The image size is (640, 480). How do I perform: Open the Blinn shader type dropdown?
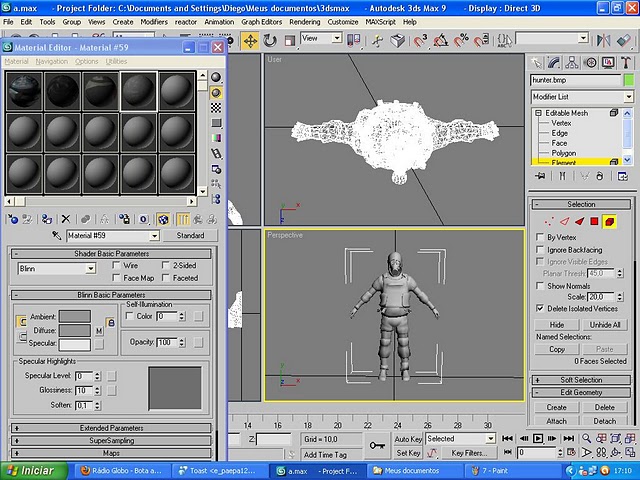pyautogui.click(x=91, y=269)
